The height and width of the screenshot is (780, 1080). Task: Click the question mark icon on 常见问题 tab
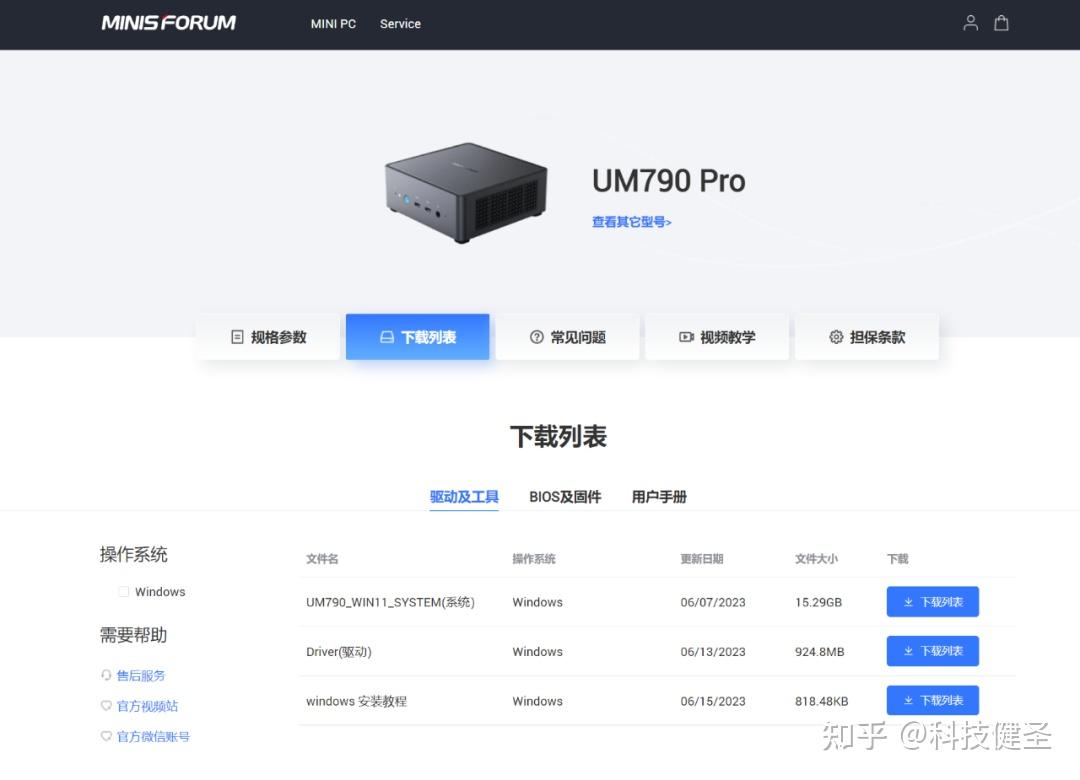pos(537,337)
